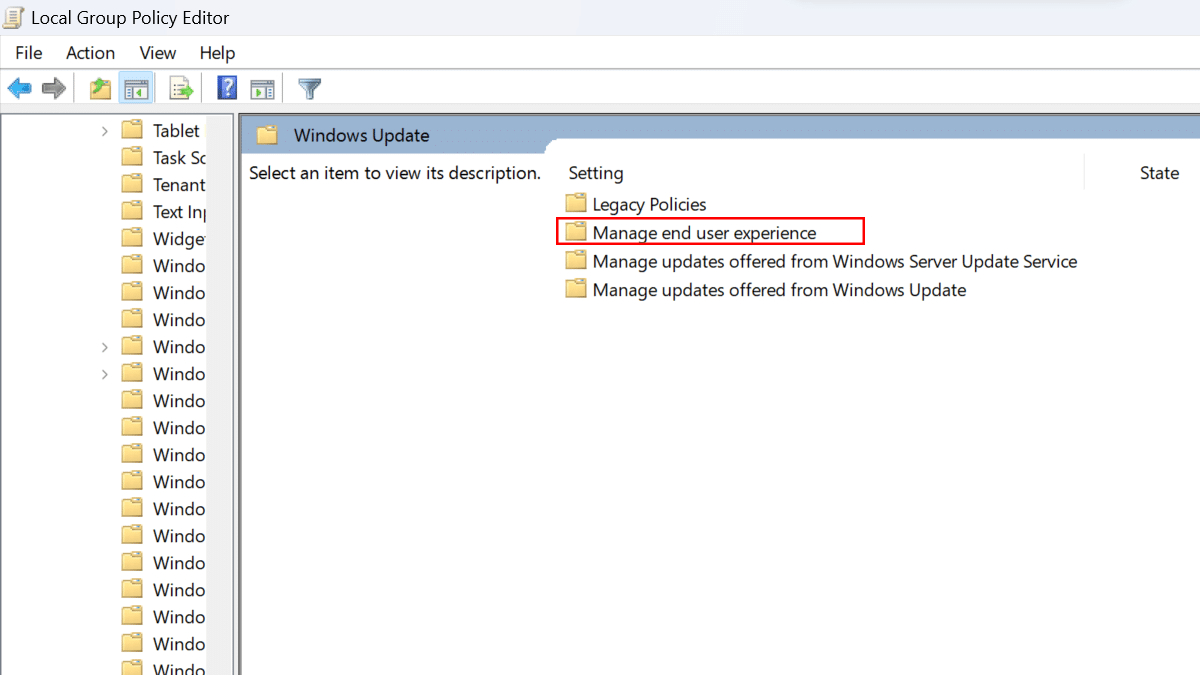
Task: Click the Back arrow toolbar icon
Action: coord(19,89)
